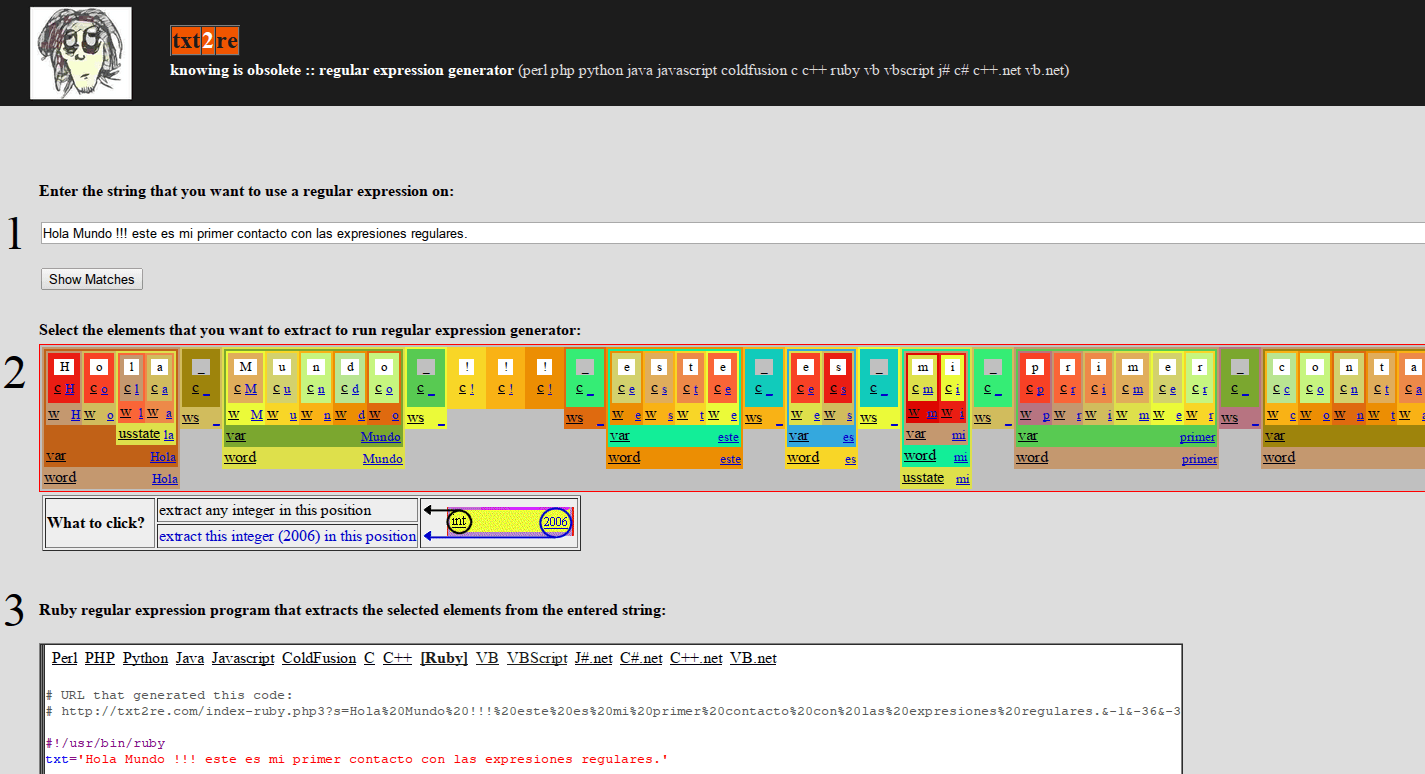The image size is (1425, 774).
Task: Click the txt2re orange logo
Action: click(204, 41)
